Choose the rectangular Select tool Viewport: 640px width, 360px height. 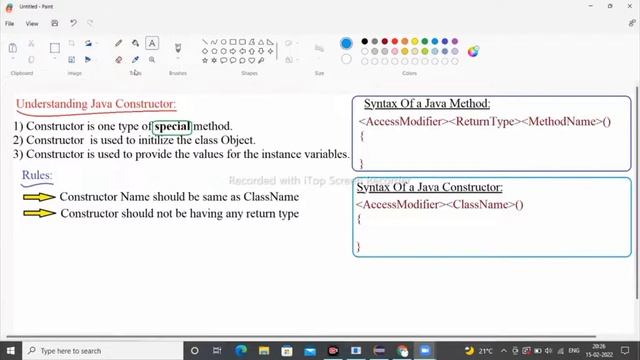coord(55,48)
